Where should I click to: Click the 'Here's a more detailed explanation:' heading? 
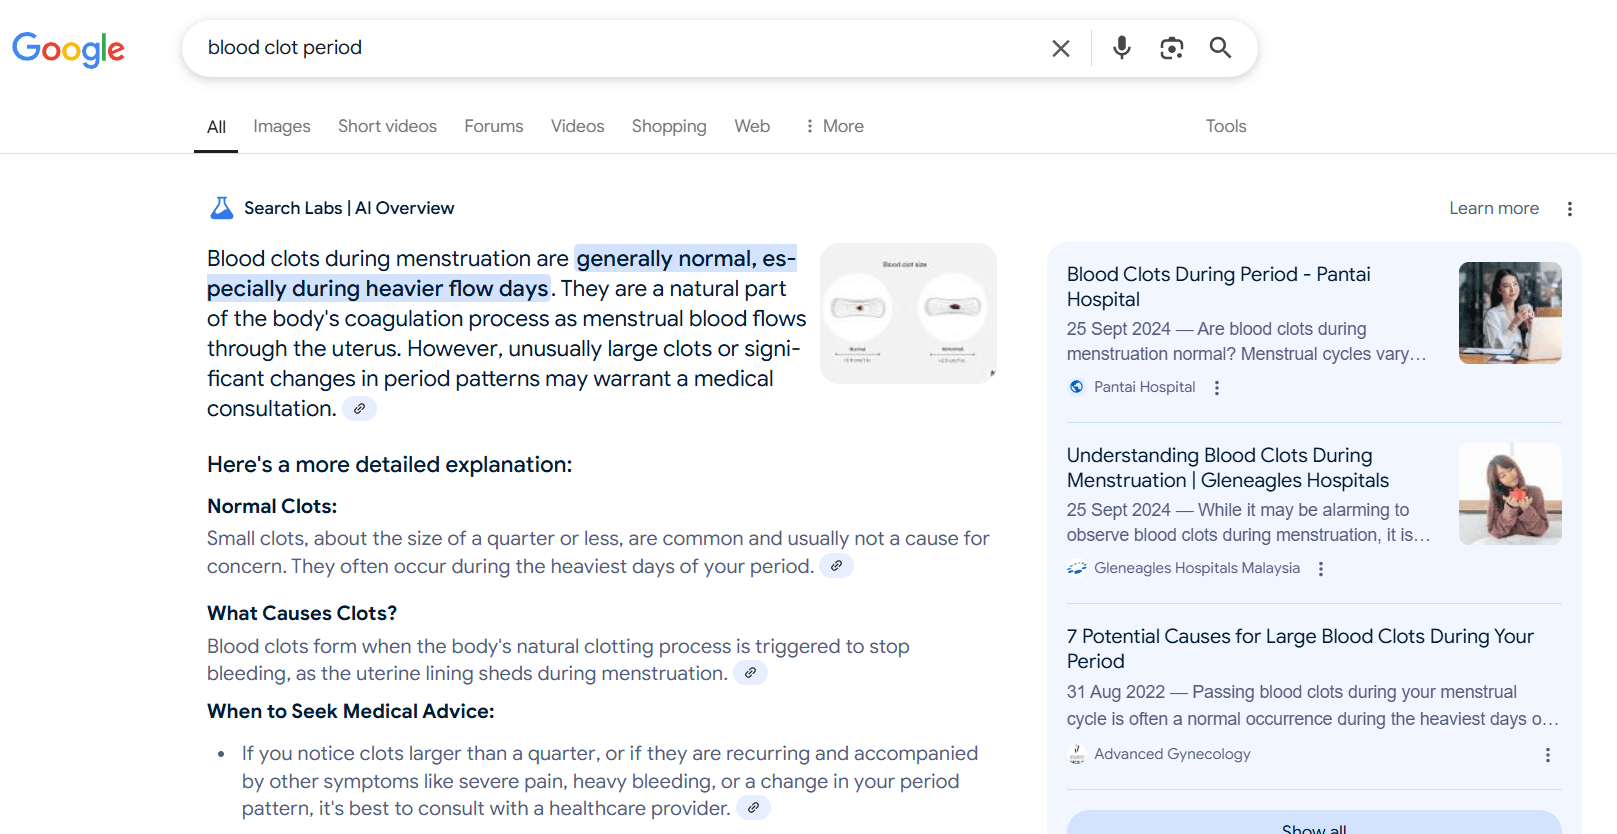(x=390, y=465)
